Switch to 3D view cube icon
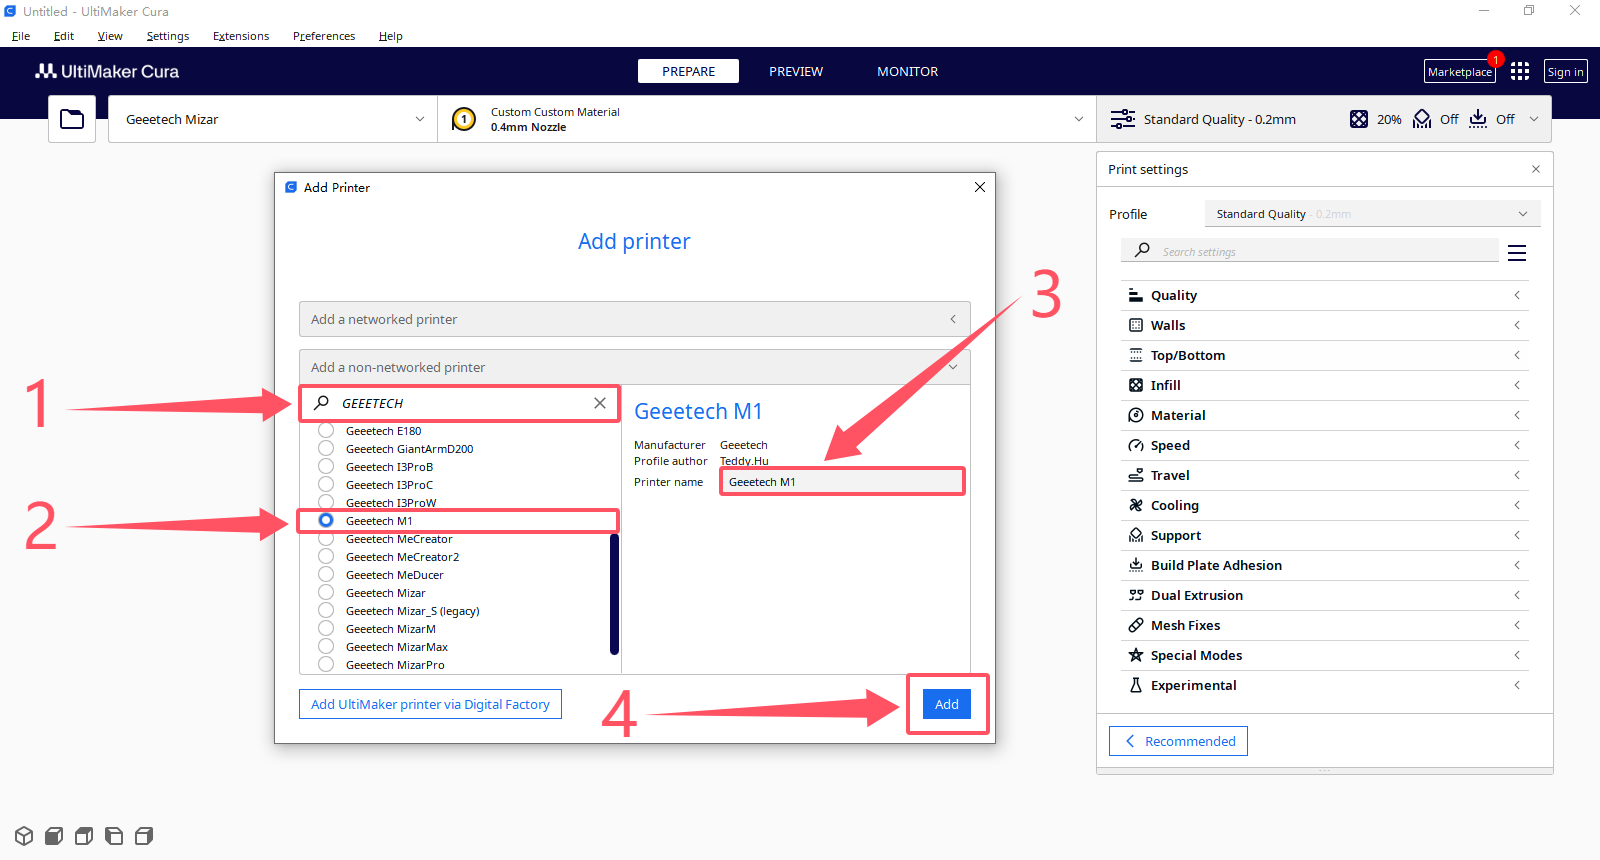 pos(24,836)
